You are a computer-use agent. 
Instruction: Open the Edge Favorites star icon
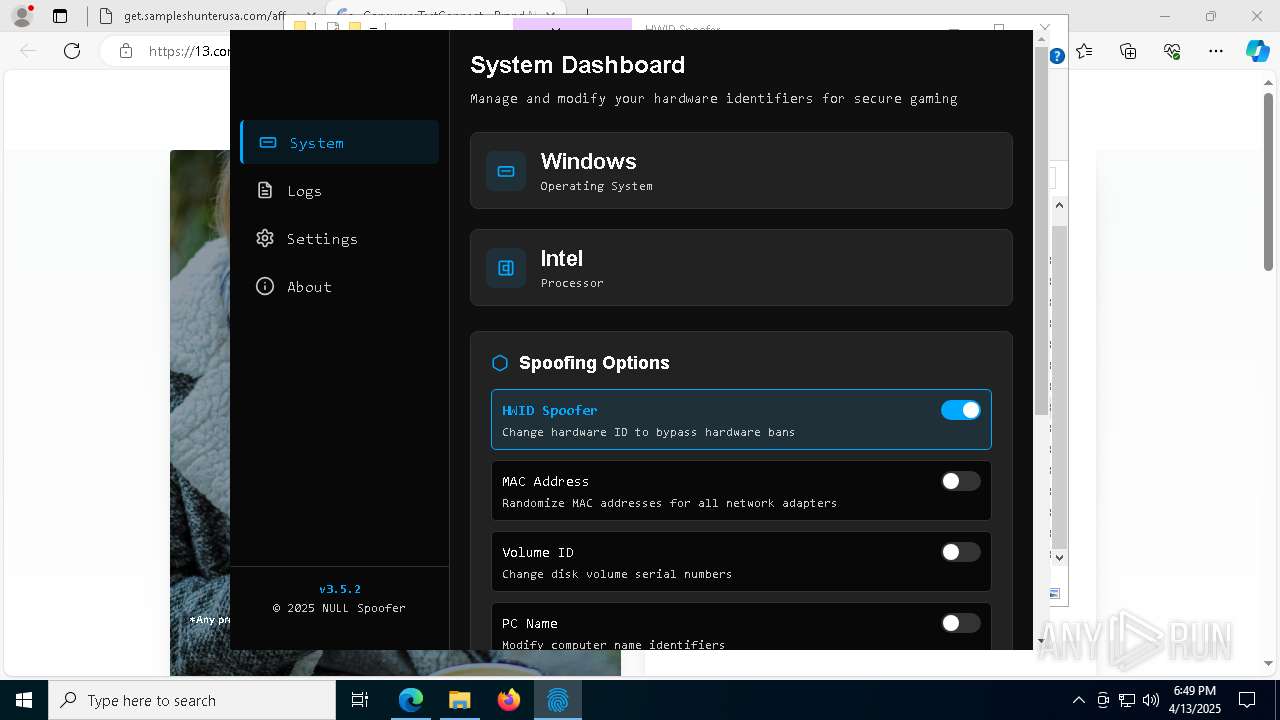click(1085, 51)
